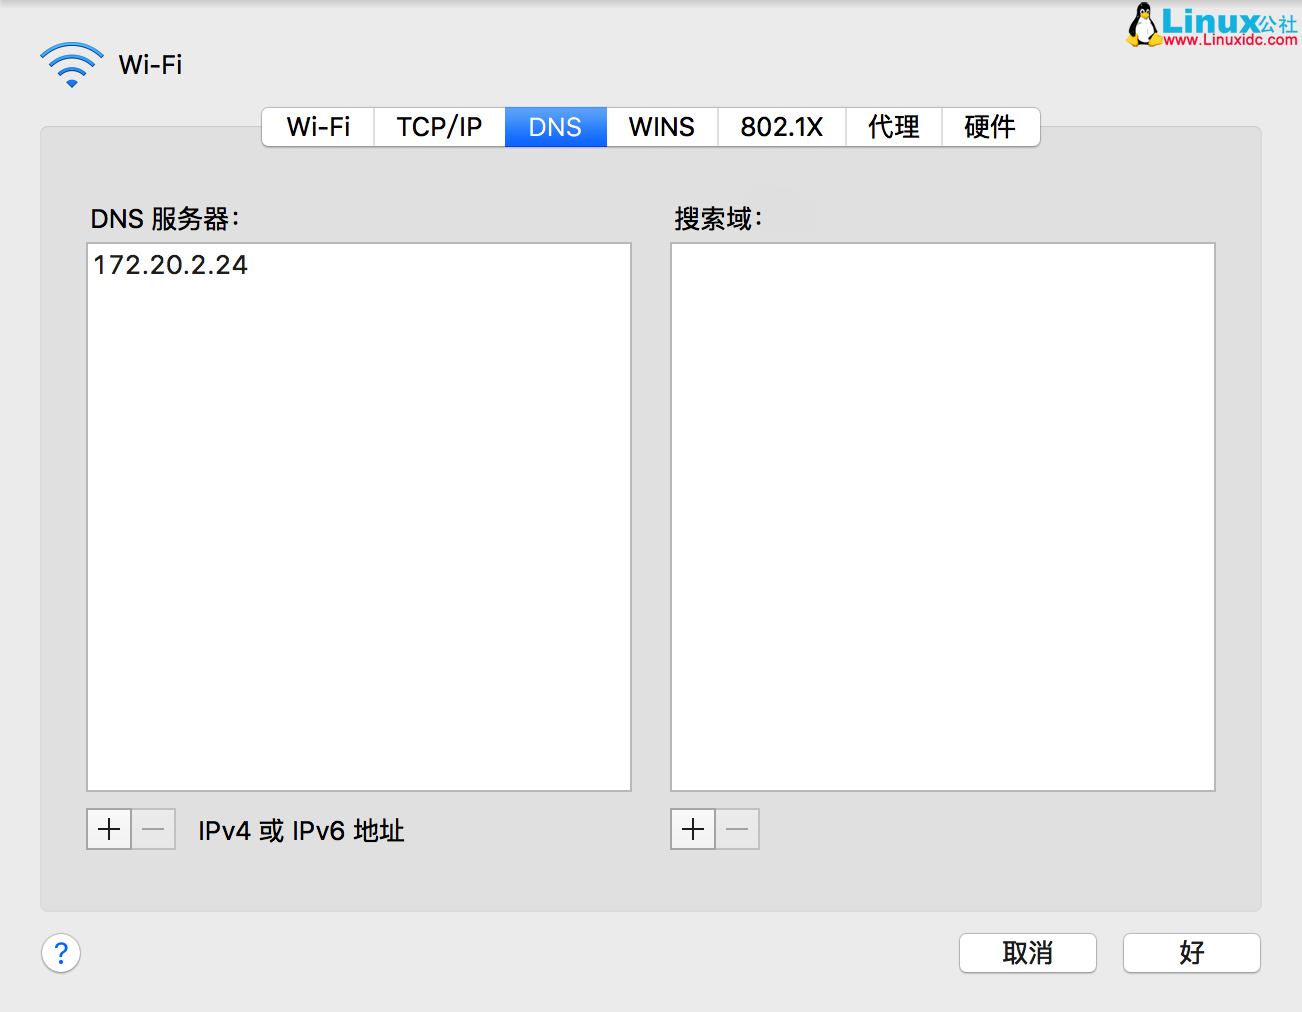Click the plus icon under DNS 服务器
This screenshot has height=1012, width=1302.
coord(108,829)
